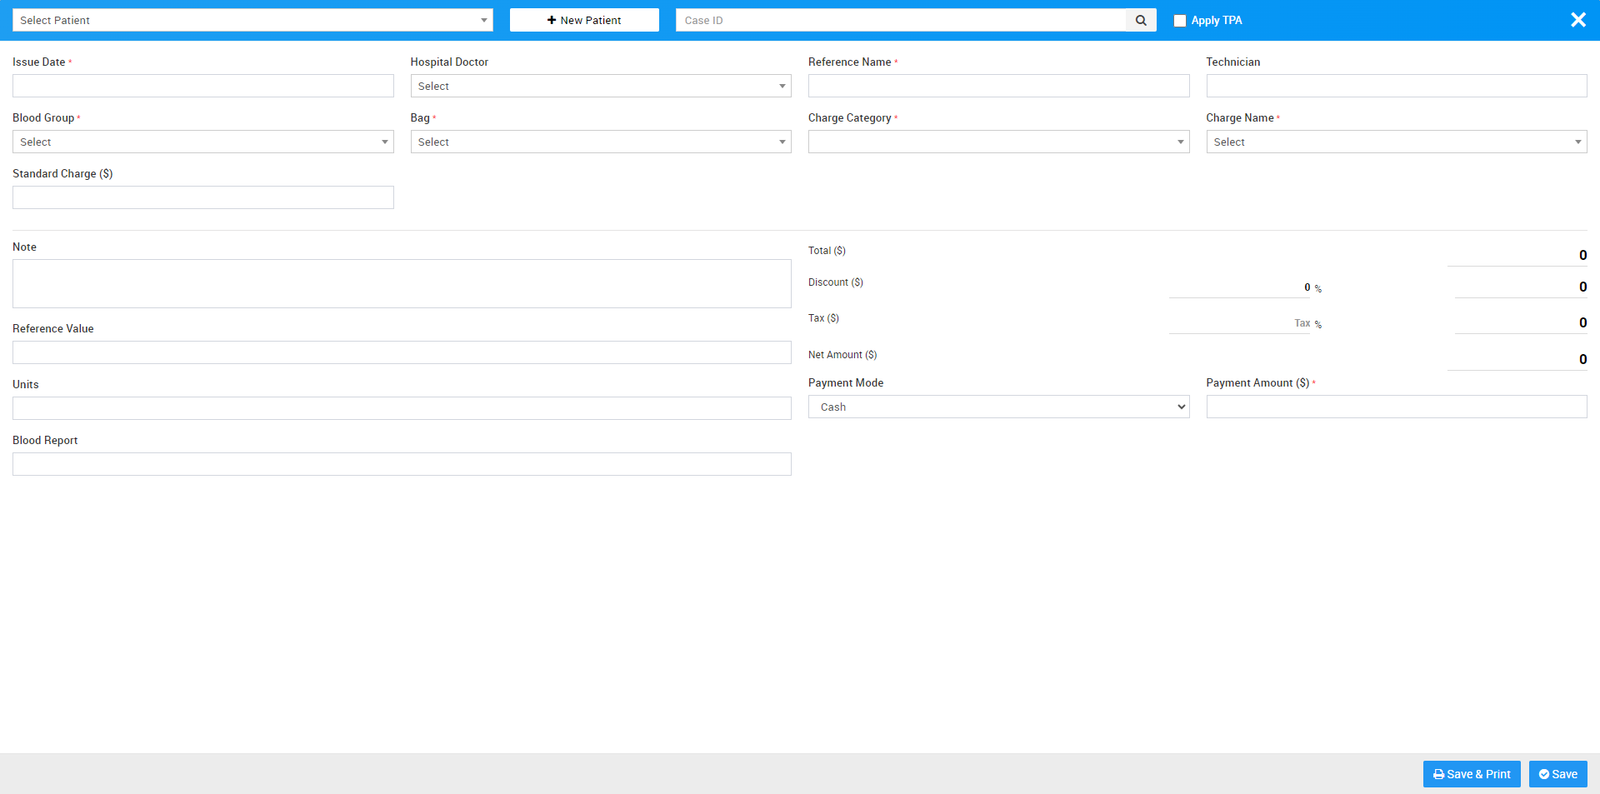
Task: Click into the Reference Name field
Action: pos(998,86)
